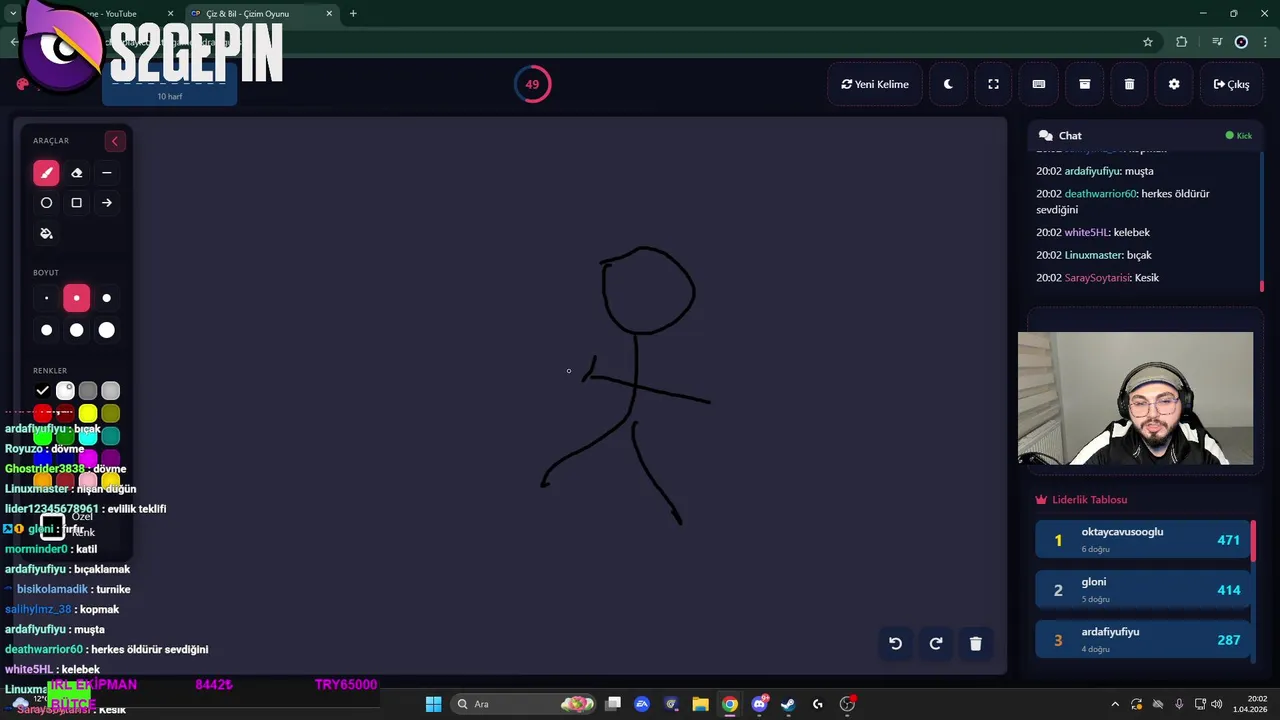The width and height of the screenshot is (1280, 720).
Task: Click the Liderlik Tablosu heading
Action: click(1081, 500)
